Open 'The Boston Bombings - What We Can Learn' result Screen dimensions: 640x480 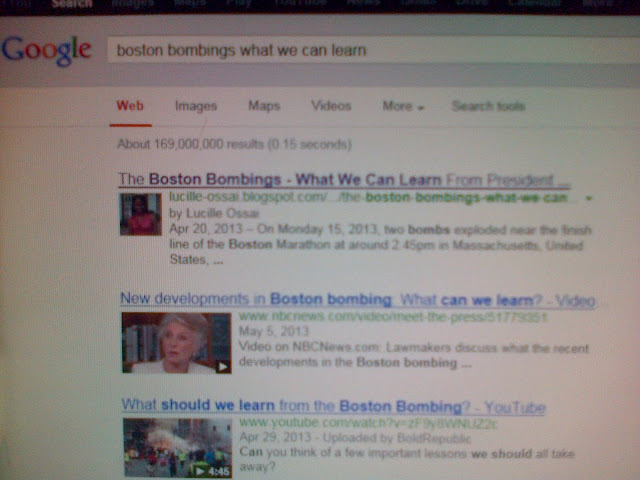pyautogui.click(x=344, y=180)
